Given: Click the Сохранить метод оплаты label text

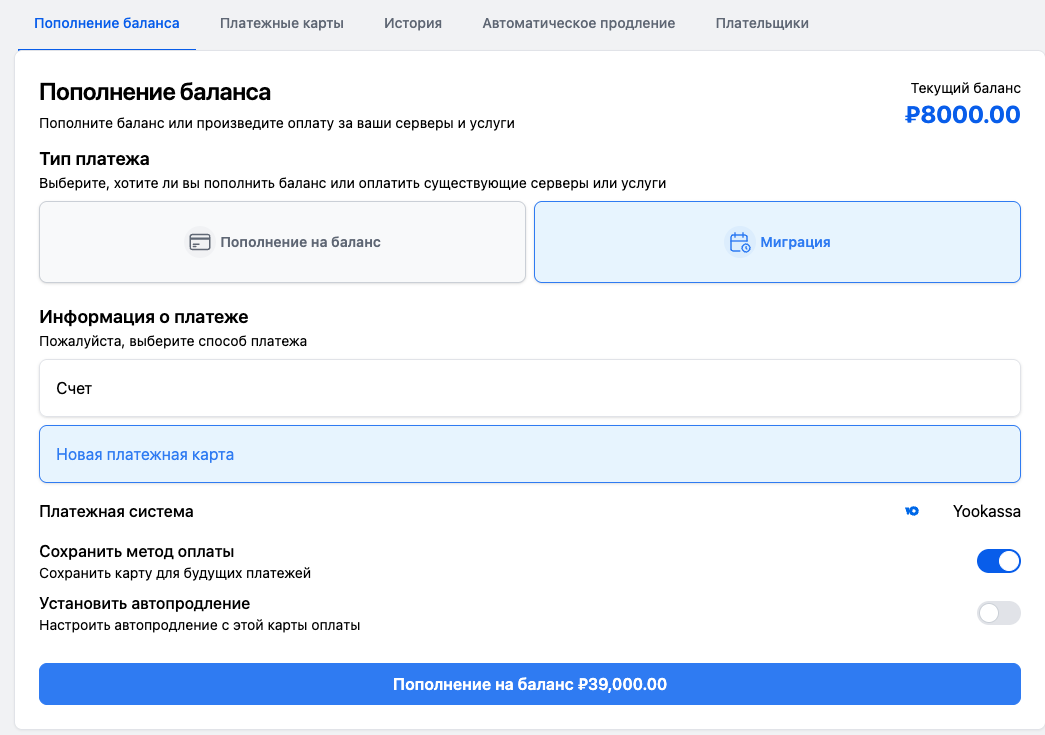Looking at the screenshot, I should point(136,551).
